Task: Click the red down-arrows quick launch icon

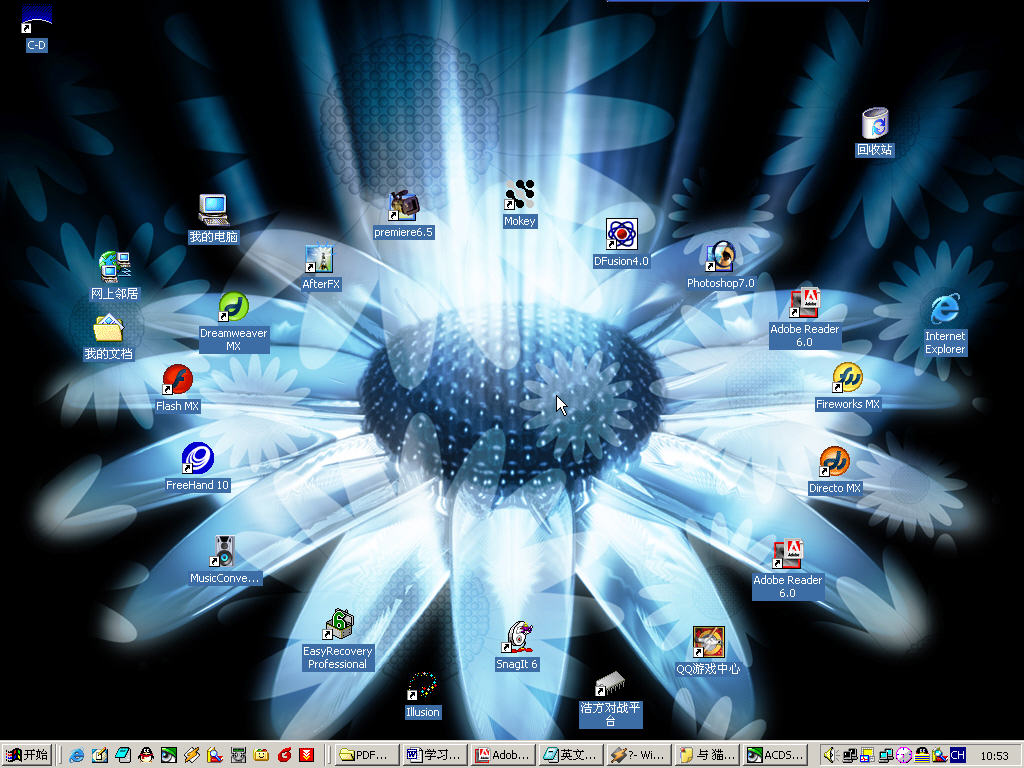Action: 307,756
